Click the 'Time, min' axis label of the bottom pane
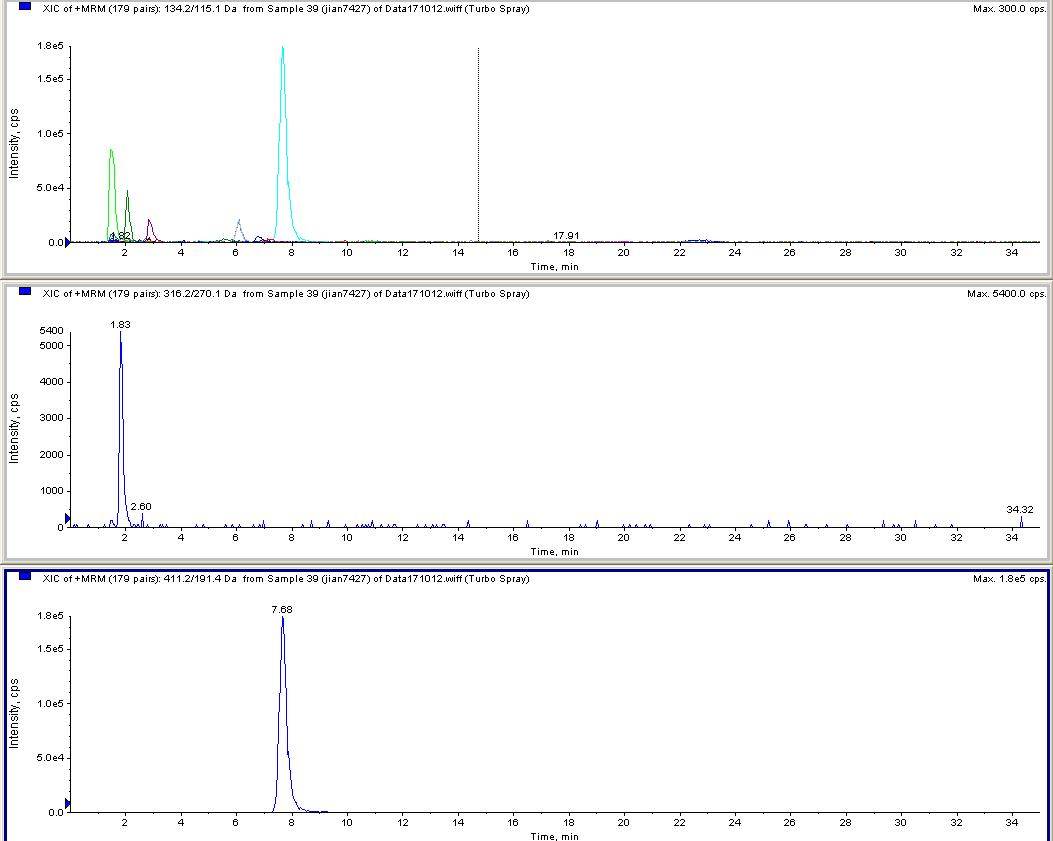1053x841 pixels. (x=554, y=835)
